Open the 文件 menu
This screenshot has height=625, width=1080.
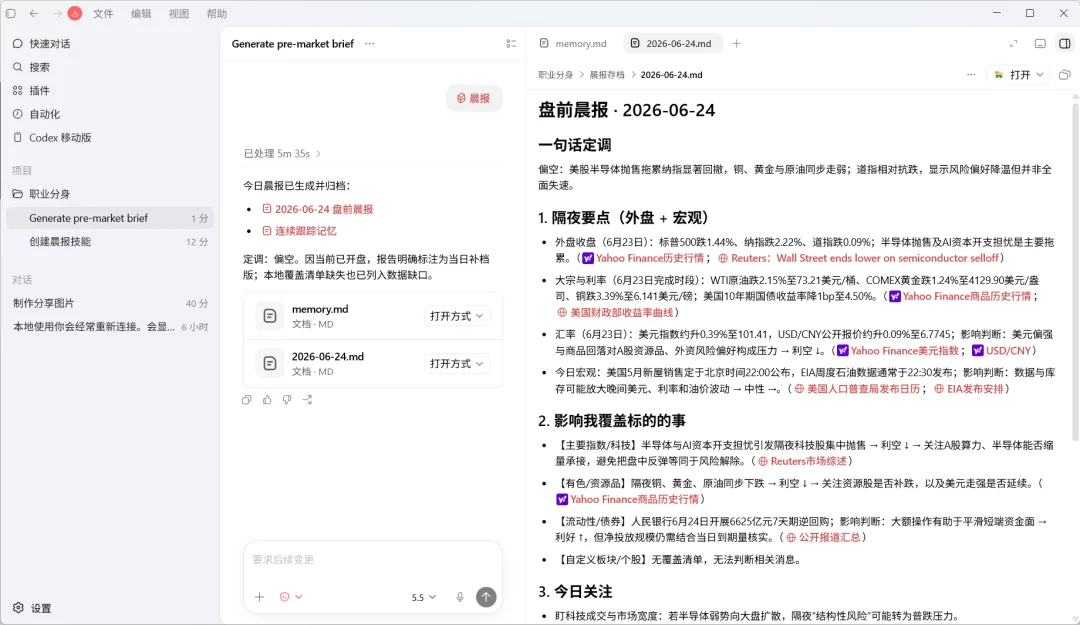point(103,13)
